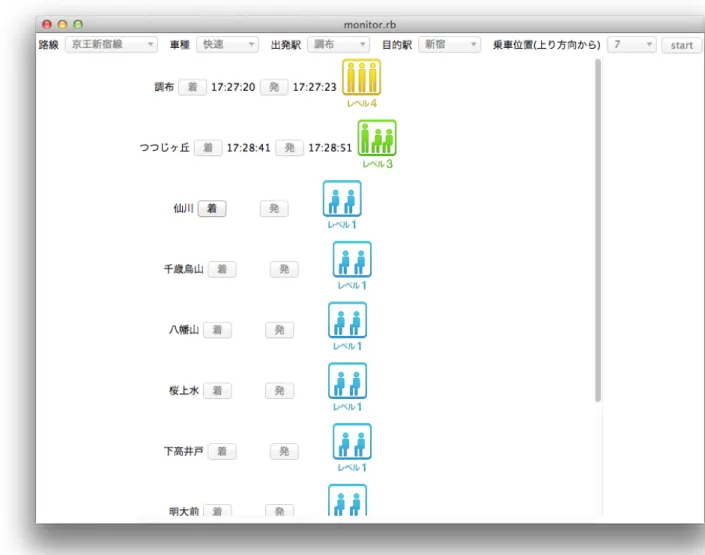Click the 発 button for 桜上水

click(279, 390)
